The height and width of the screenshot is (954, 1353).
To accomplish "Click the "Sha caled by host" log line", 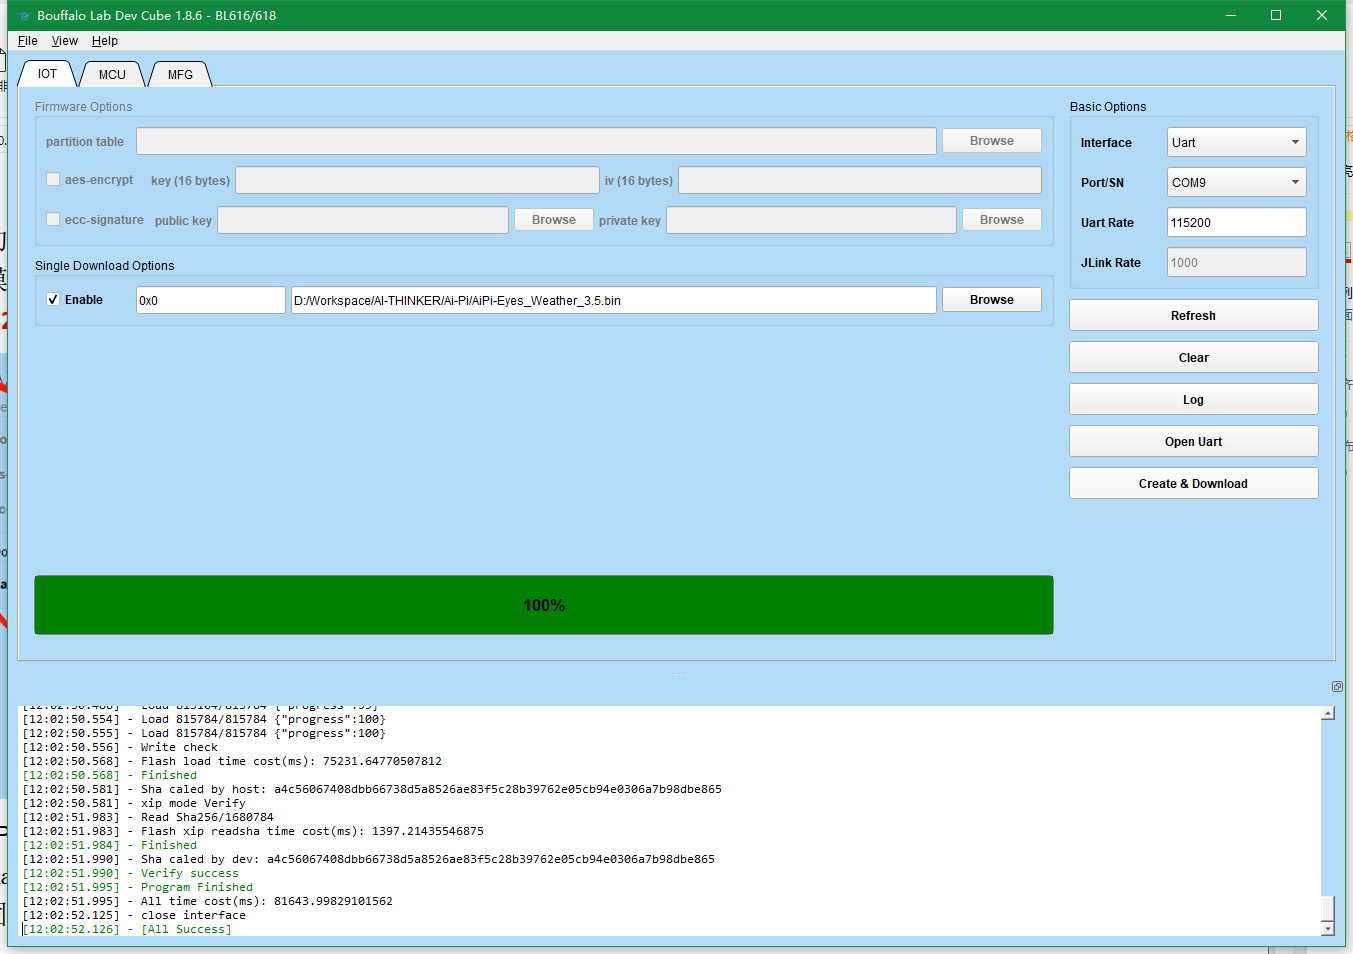I will click(x=372, y=789).
